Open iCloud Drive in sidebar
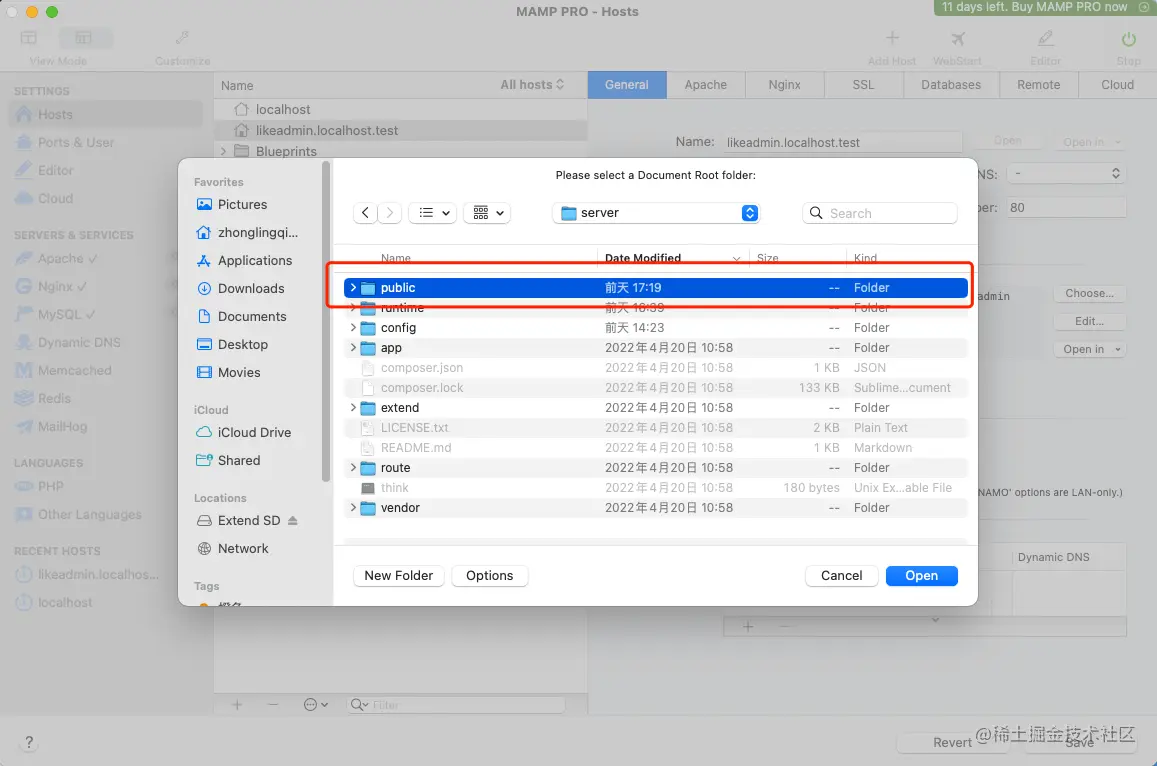 tap(244, 432)
